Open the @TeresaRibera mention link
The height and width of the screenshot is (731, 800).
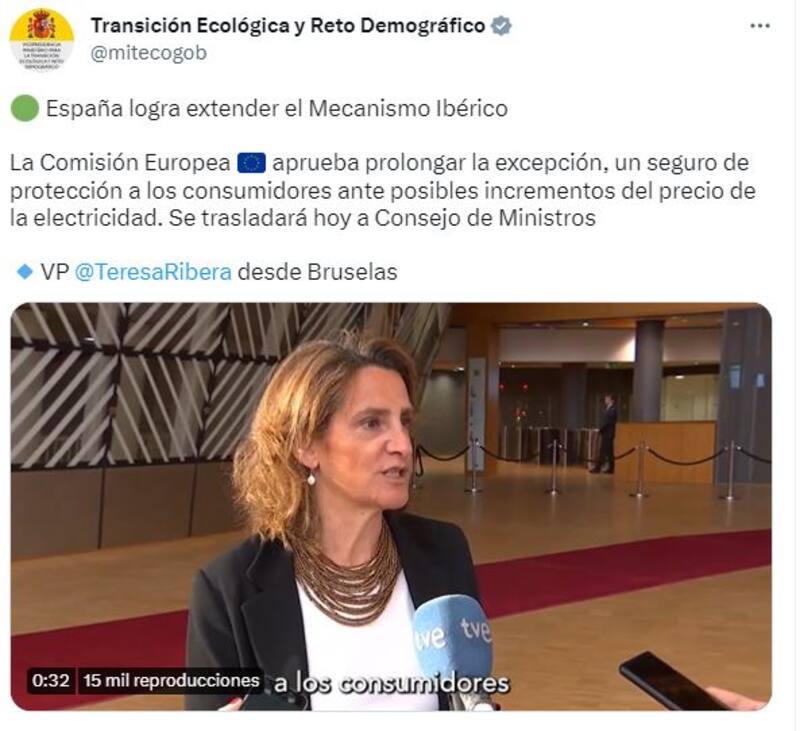coord(153,272)
